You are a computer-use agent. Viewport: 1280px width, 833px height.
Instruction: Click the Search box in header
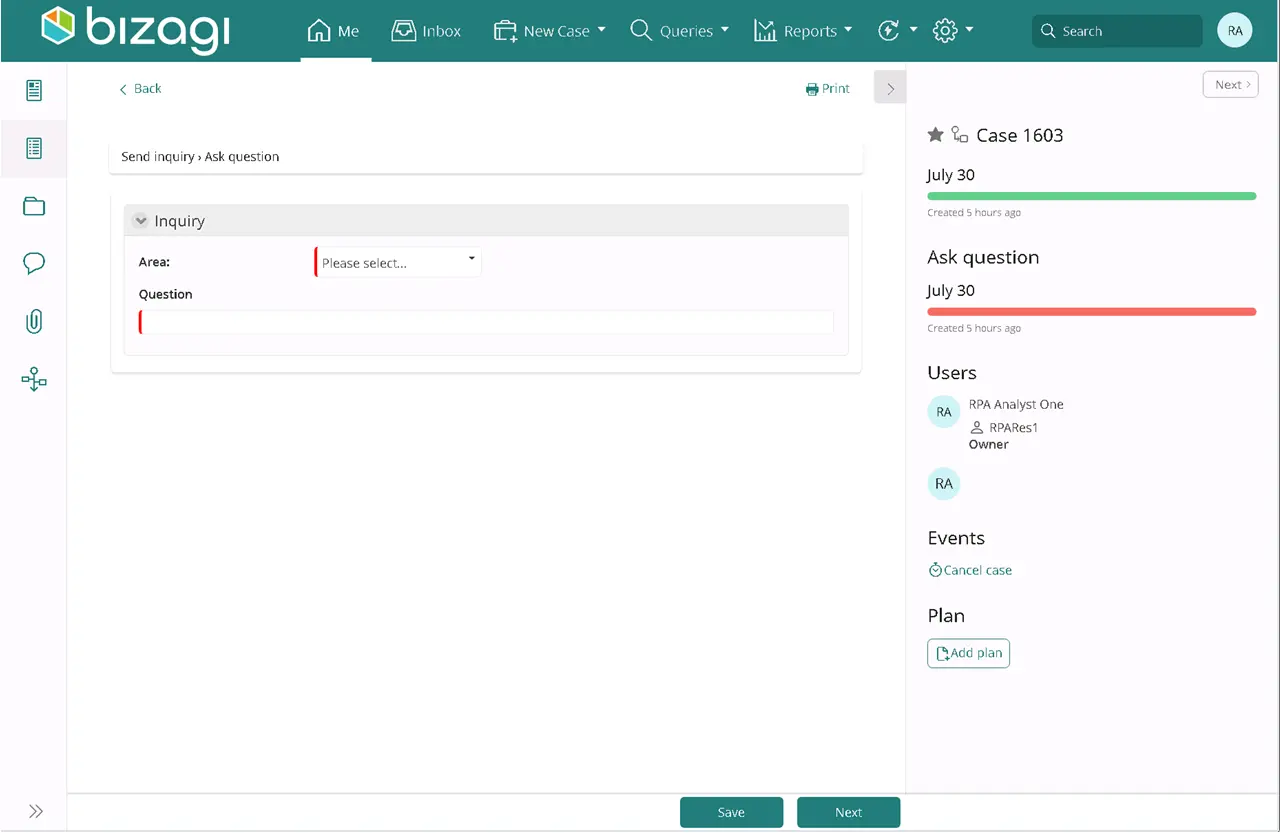point(1117,31)
